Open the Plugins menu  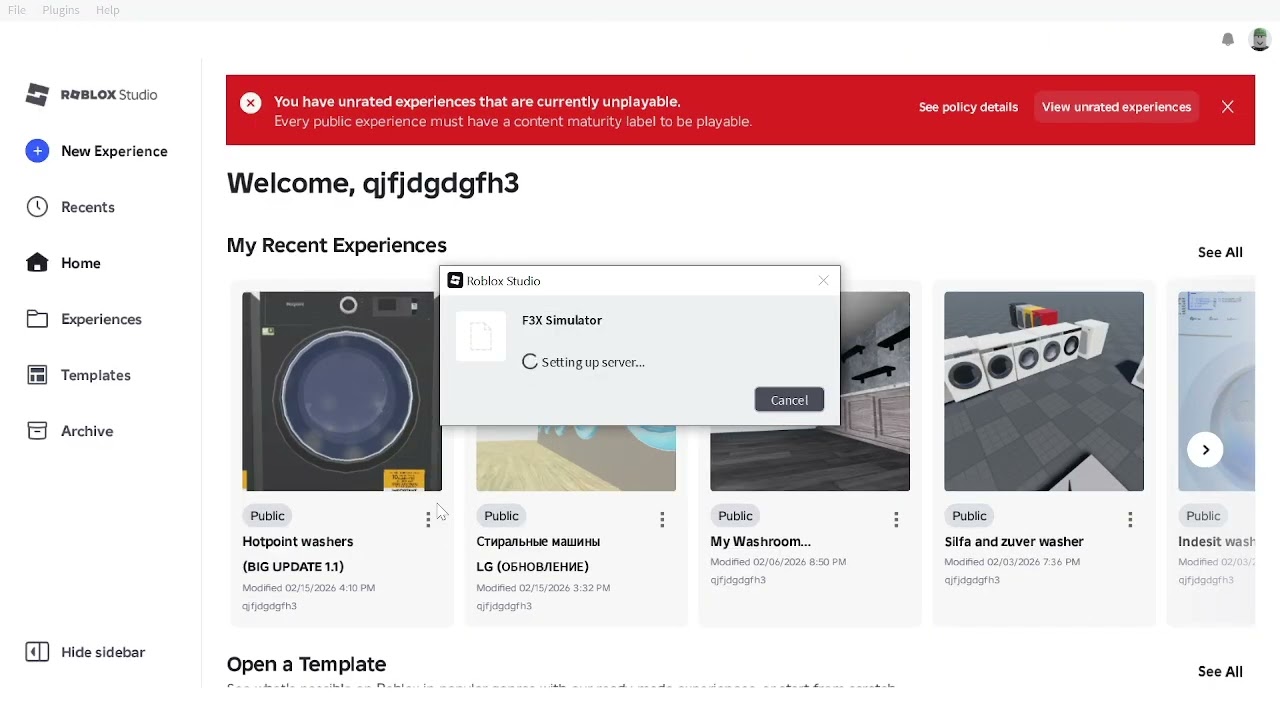click(x=61, y=10)
